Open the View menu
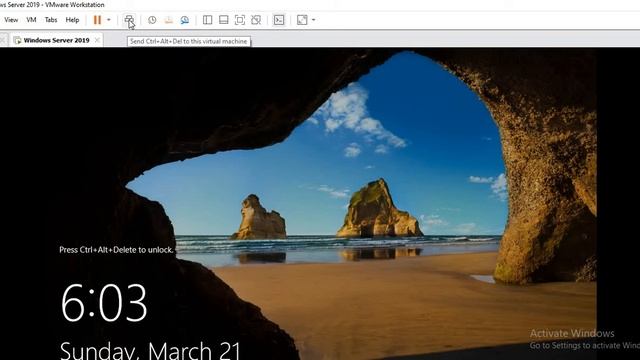 [x=11, y=20]
